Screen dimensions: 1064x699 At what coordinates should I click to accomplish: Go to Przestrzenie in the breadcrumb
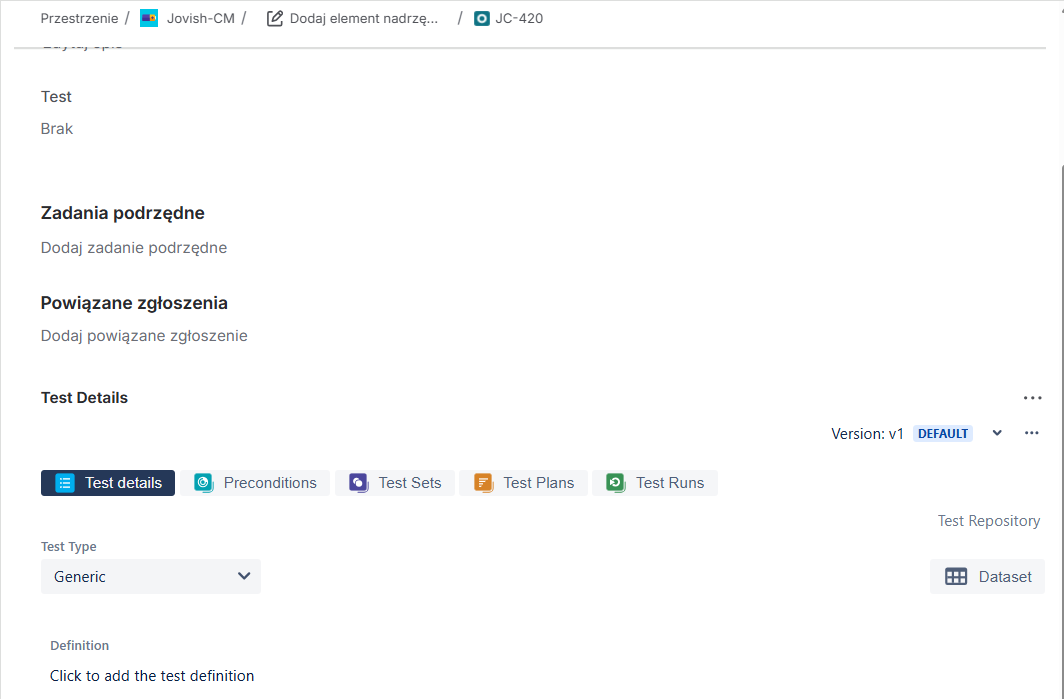click(x=78, y=18)
